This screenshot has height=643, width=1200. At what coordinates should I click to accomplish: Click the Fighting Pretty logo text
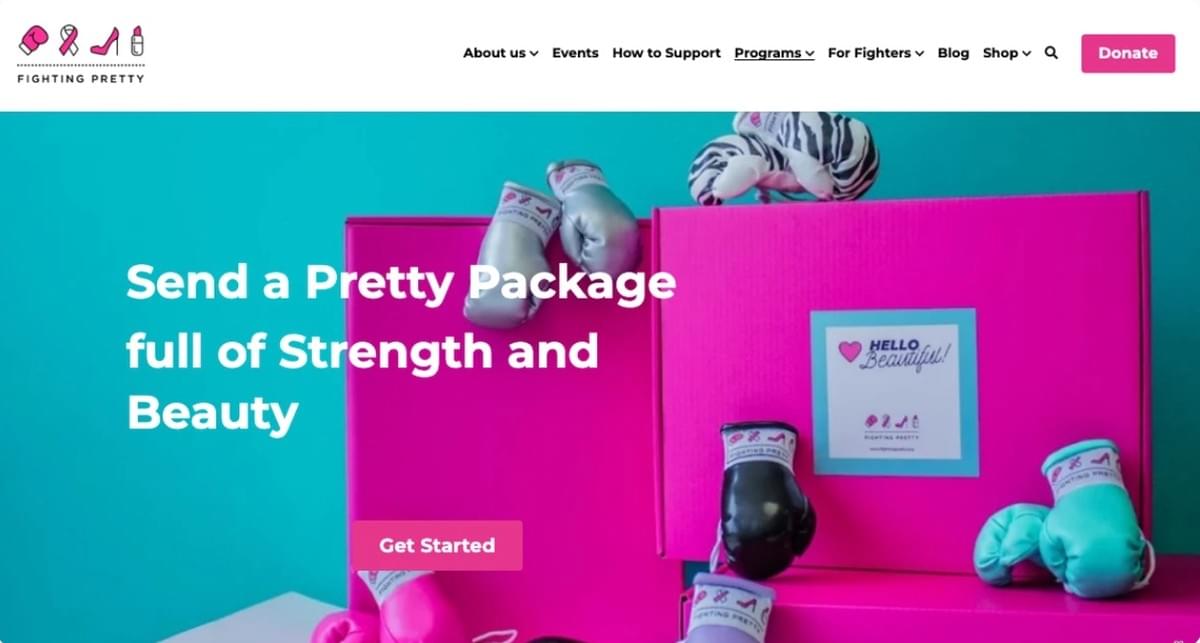click(81, 78)
